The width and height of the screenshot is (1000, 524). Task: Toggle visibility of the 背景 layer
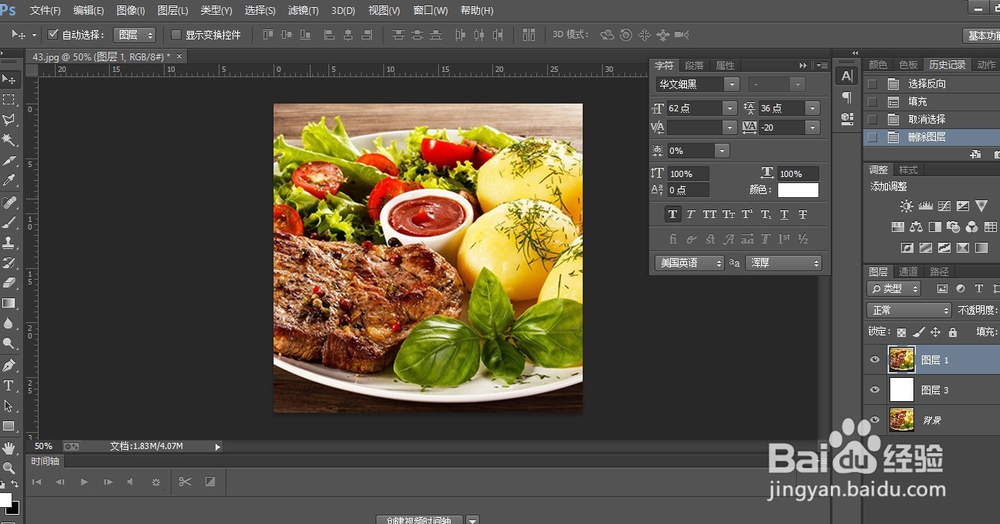click(x=875, y=419)
